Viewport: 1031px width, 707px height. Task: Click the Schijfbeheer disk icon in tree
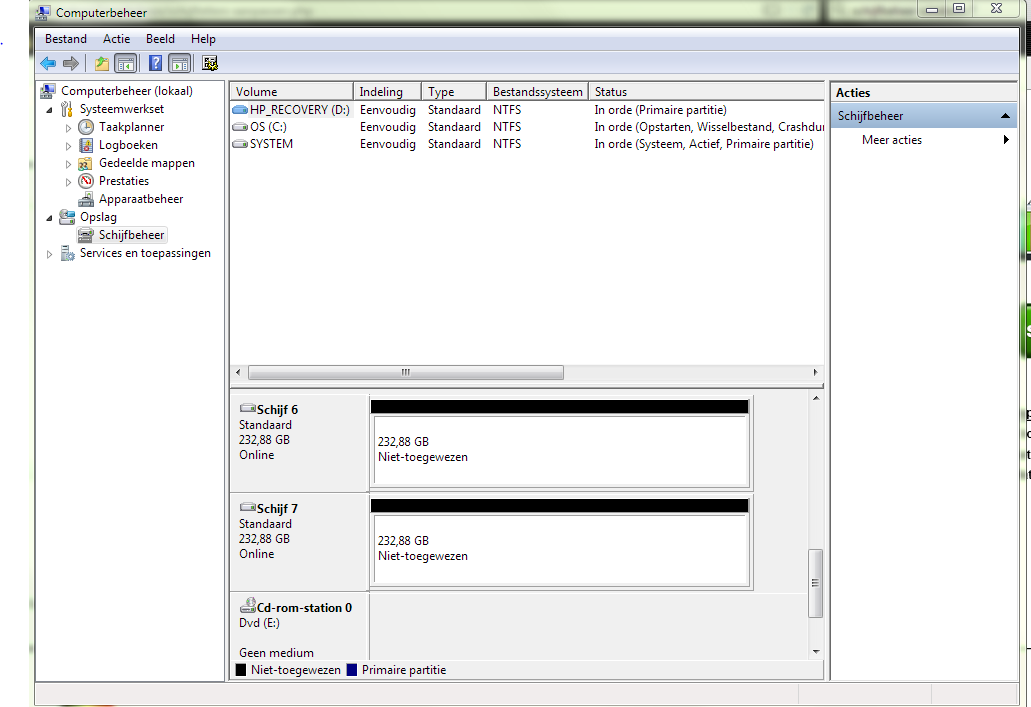(86, 235)
